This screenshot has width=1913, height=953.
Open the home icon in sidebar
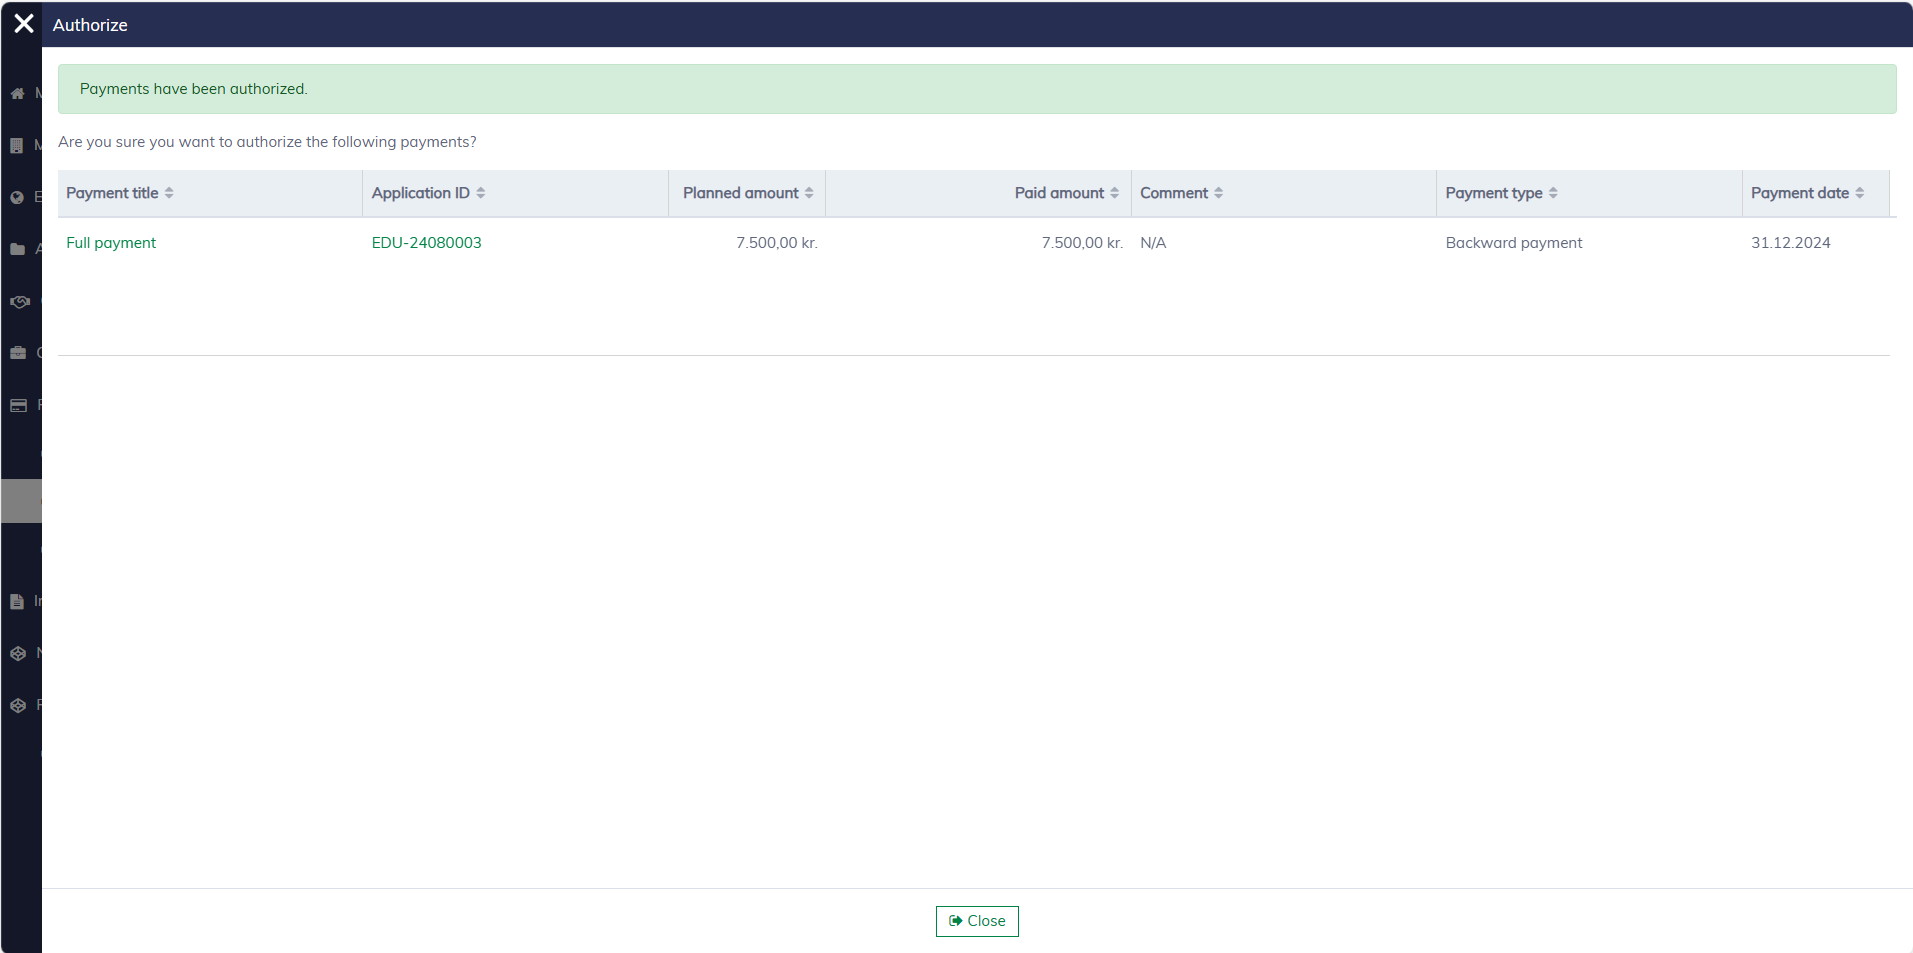click(x=17, y=93)
